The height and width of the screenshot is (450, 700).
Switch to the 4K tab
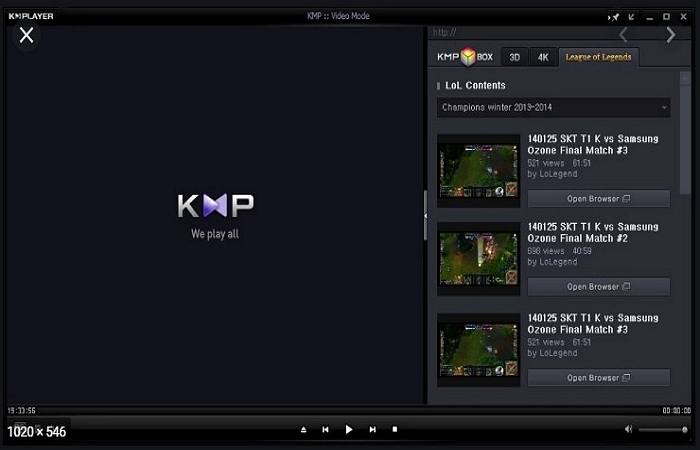pos(543,57)
